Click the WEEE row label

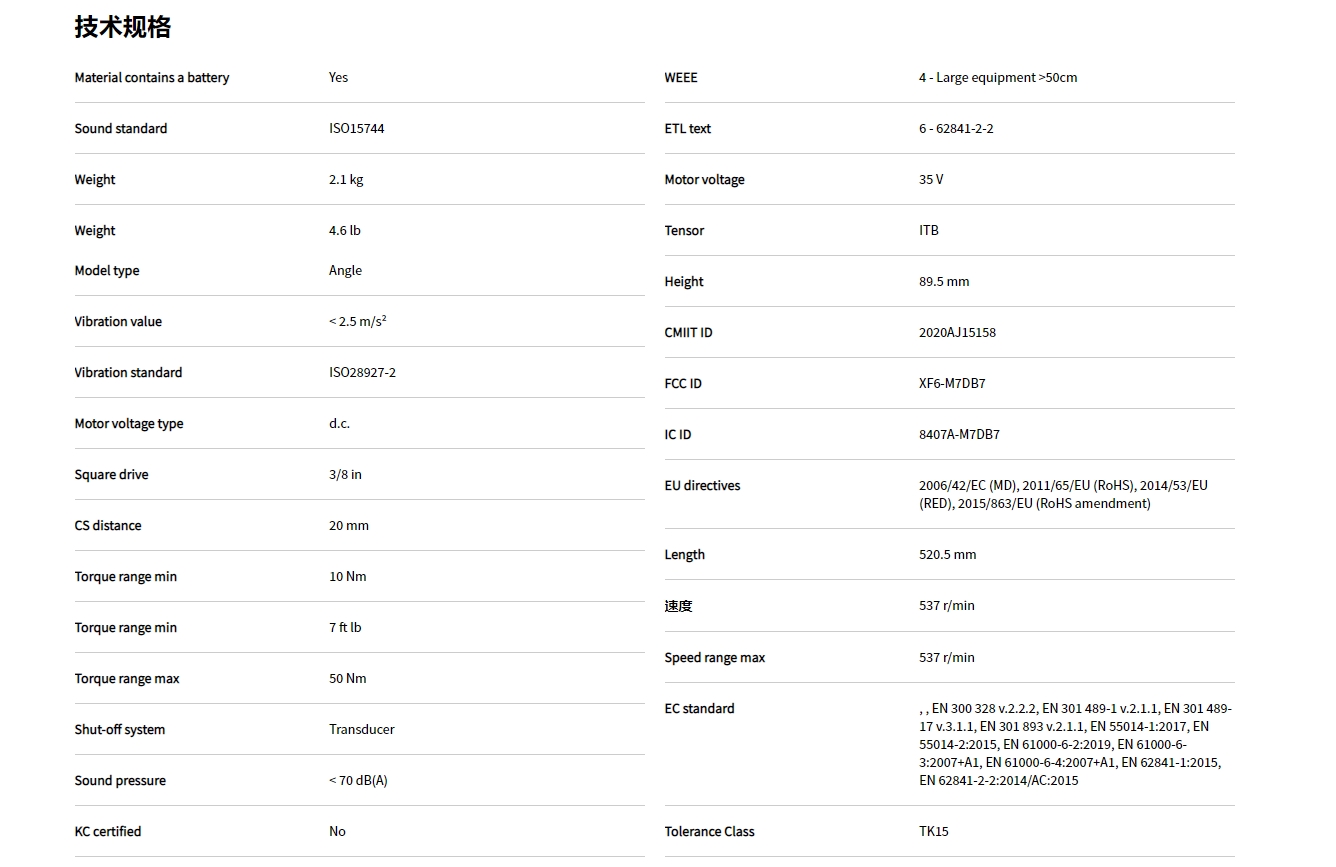pyautogui.click(x=681, y=78)
